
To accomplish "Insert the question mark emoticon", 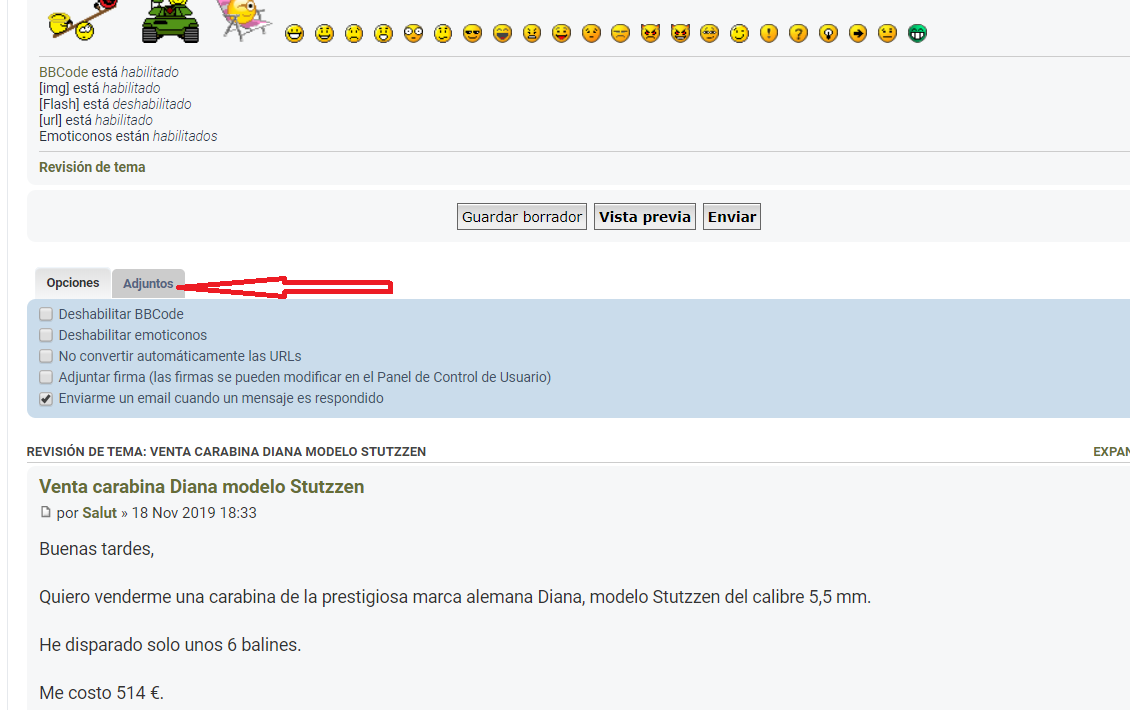I will point(798,34).
